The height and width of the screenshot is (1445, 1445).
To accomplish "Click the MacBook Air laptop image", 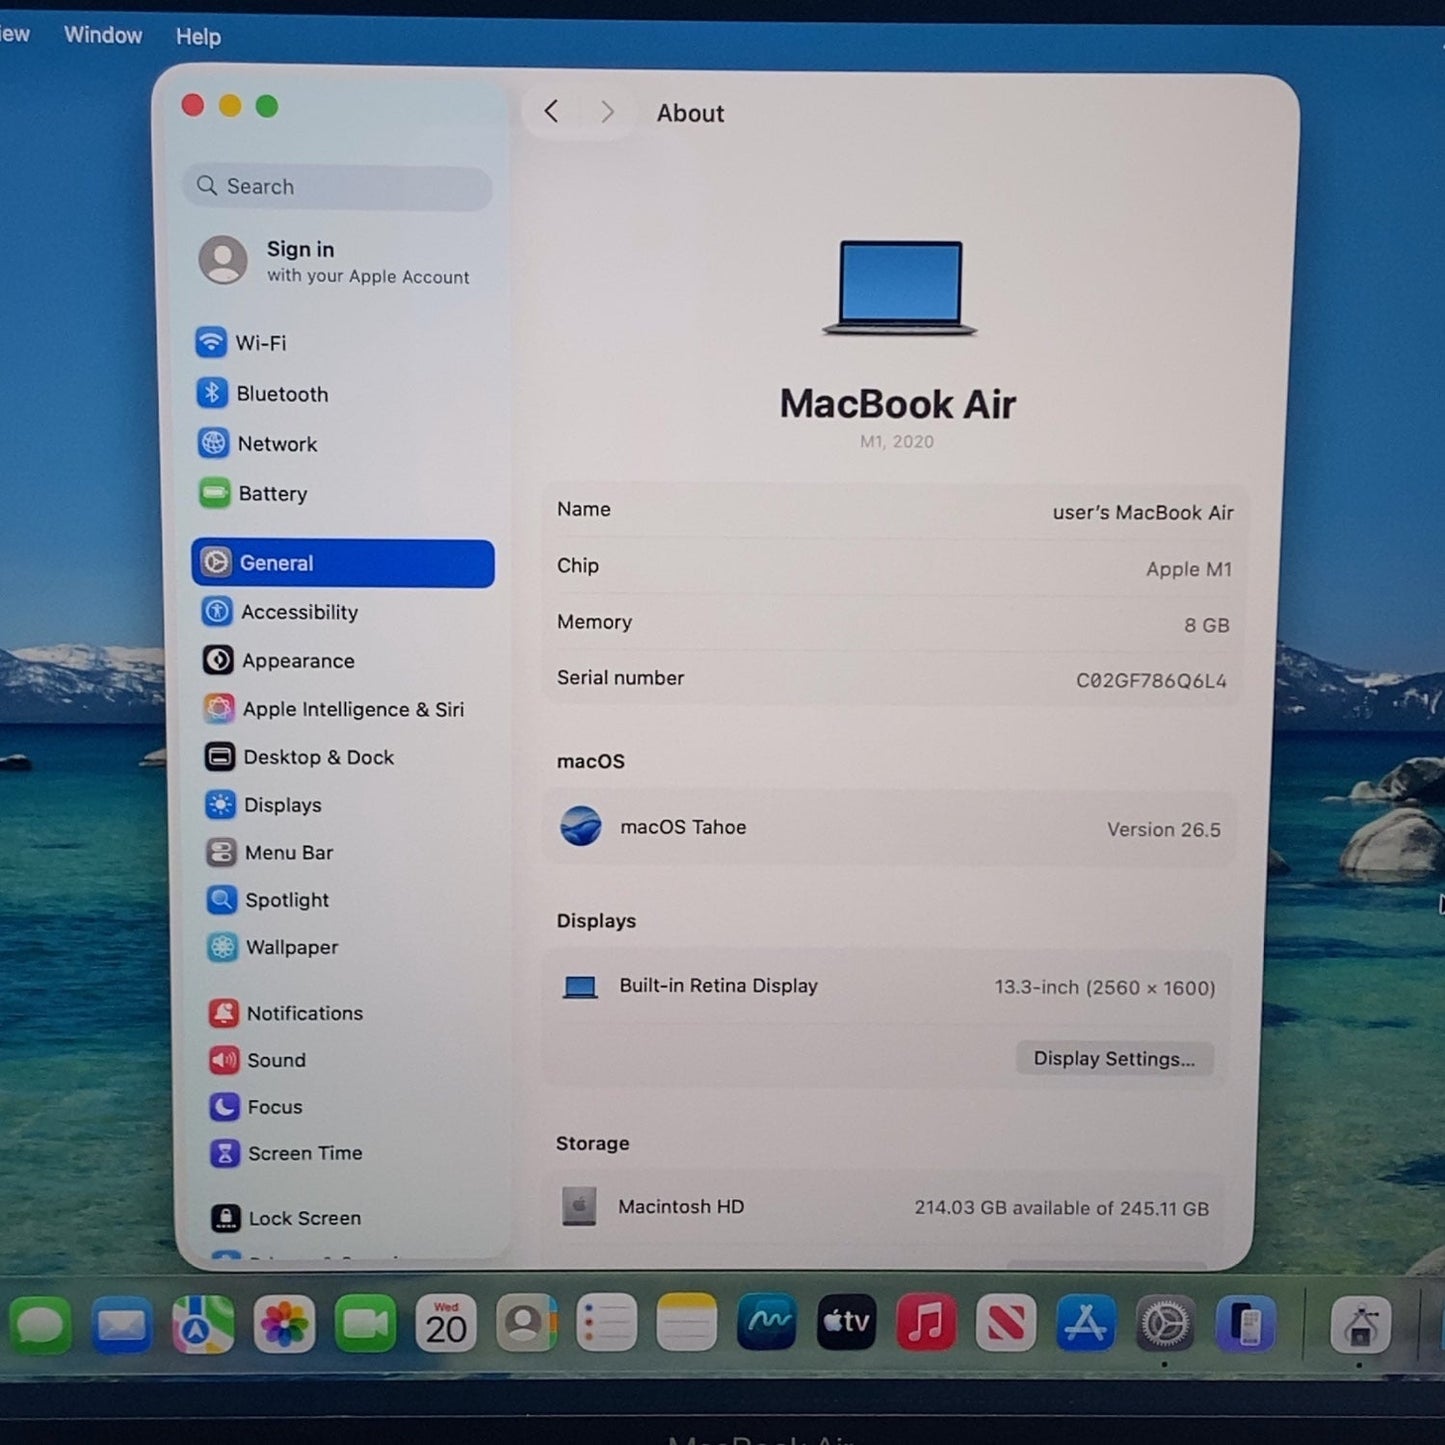I will (899, 288).
